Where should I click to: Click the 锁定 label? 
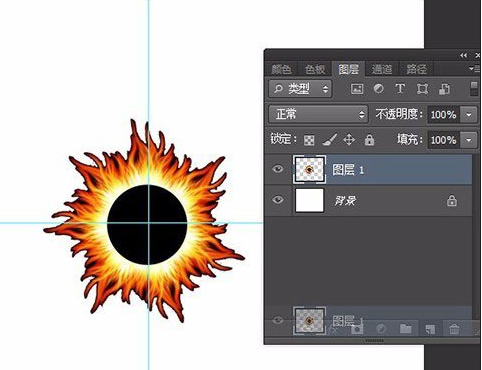[x=283, y=139]
